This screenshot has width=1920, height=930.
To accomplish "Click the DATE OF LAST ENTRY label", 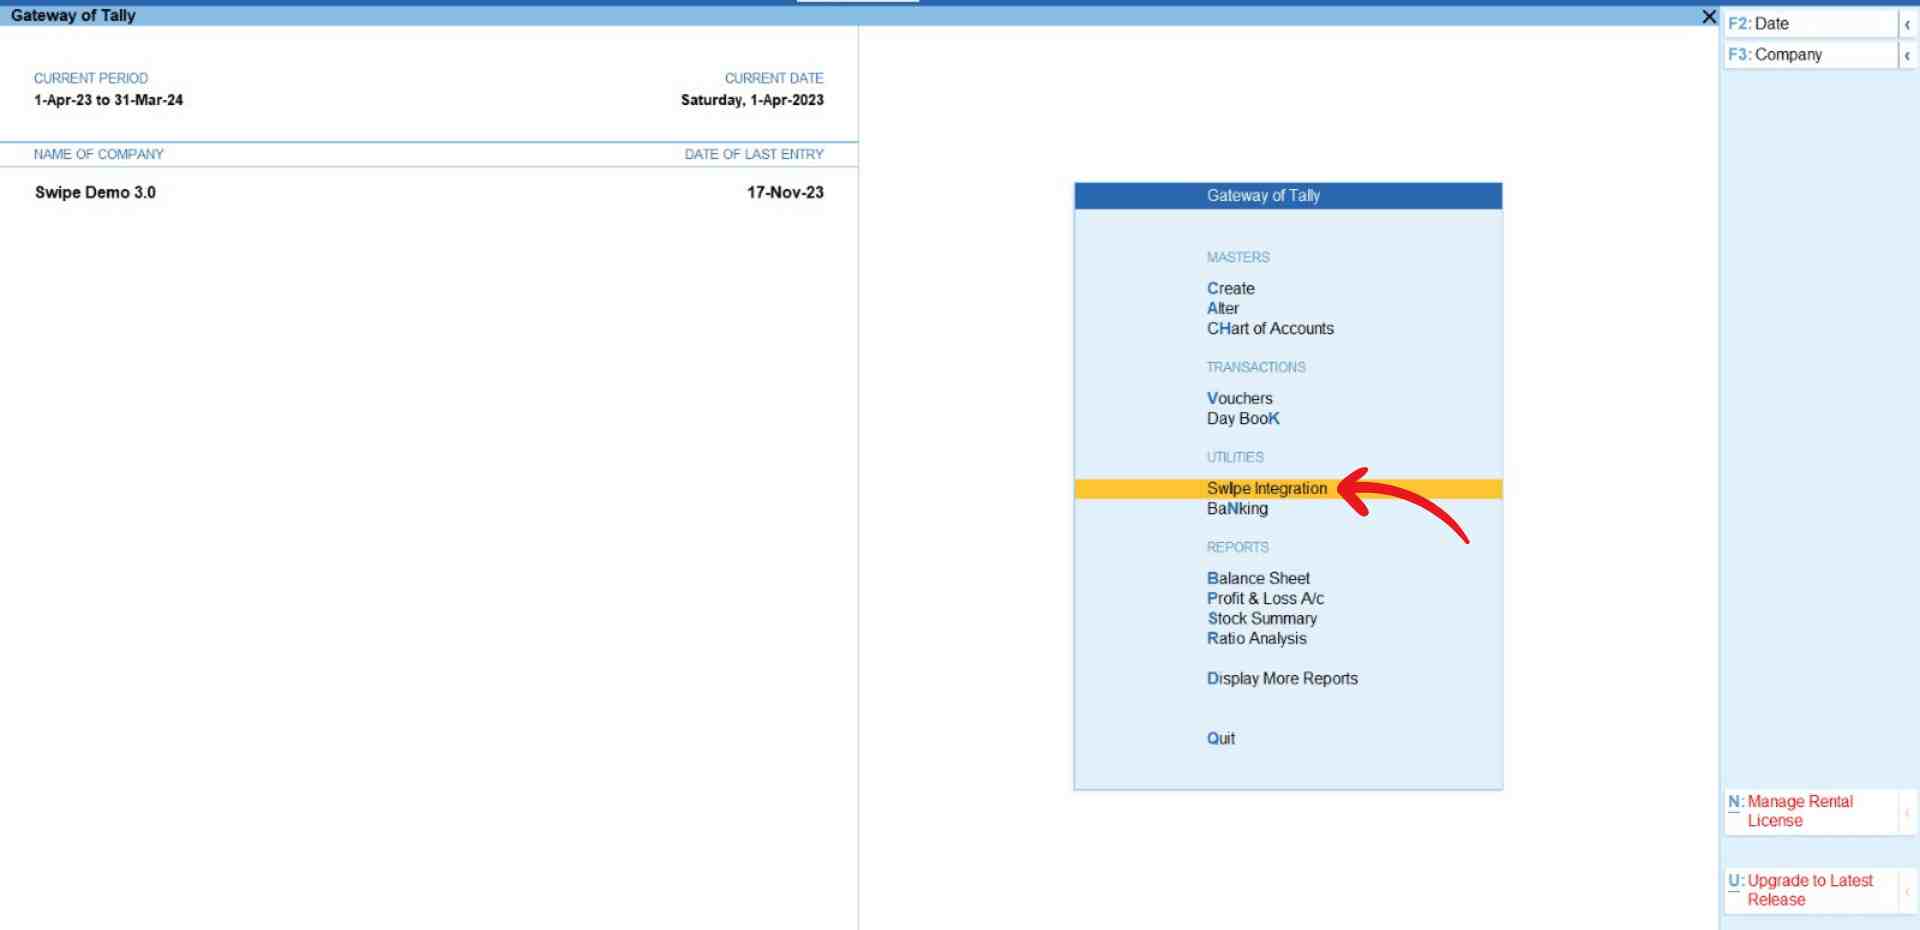I will [x=754, y=154].
